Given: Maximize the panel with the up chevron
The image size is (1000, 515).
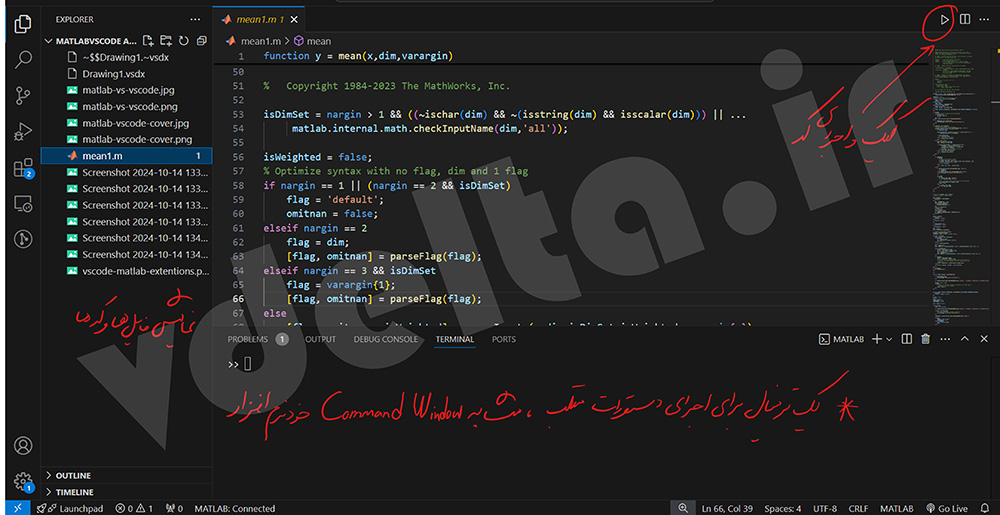Looking at the screenshot, I should [965, 339].
